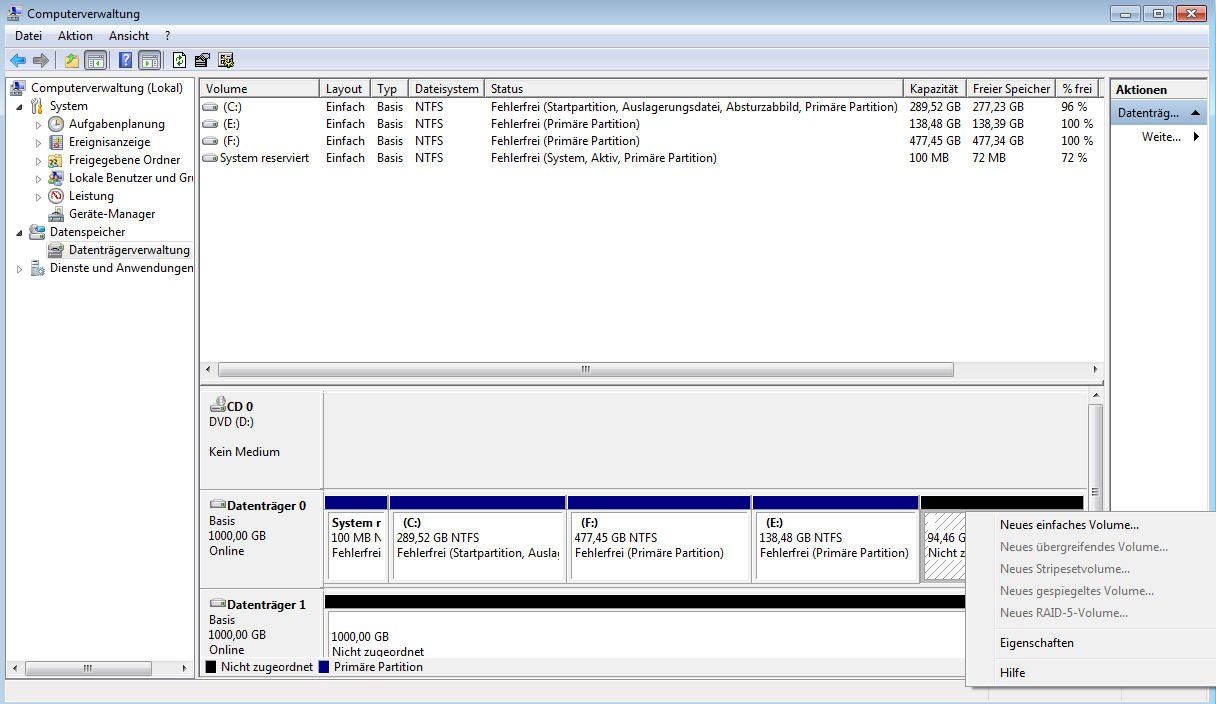Image resolution: width=1216 pixels, height=704 pixels.
Task: Toggle the action pane show/hide toolbar icon
Action: pos(149,60)
